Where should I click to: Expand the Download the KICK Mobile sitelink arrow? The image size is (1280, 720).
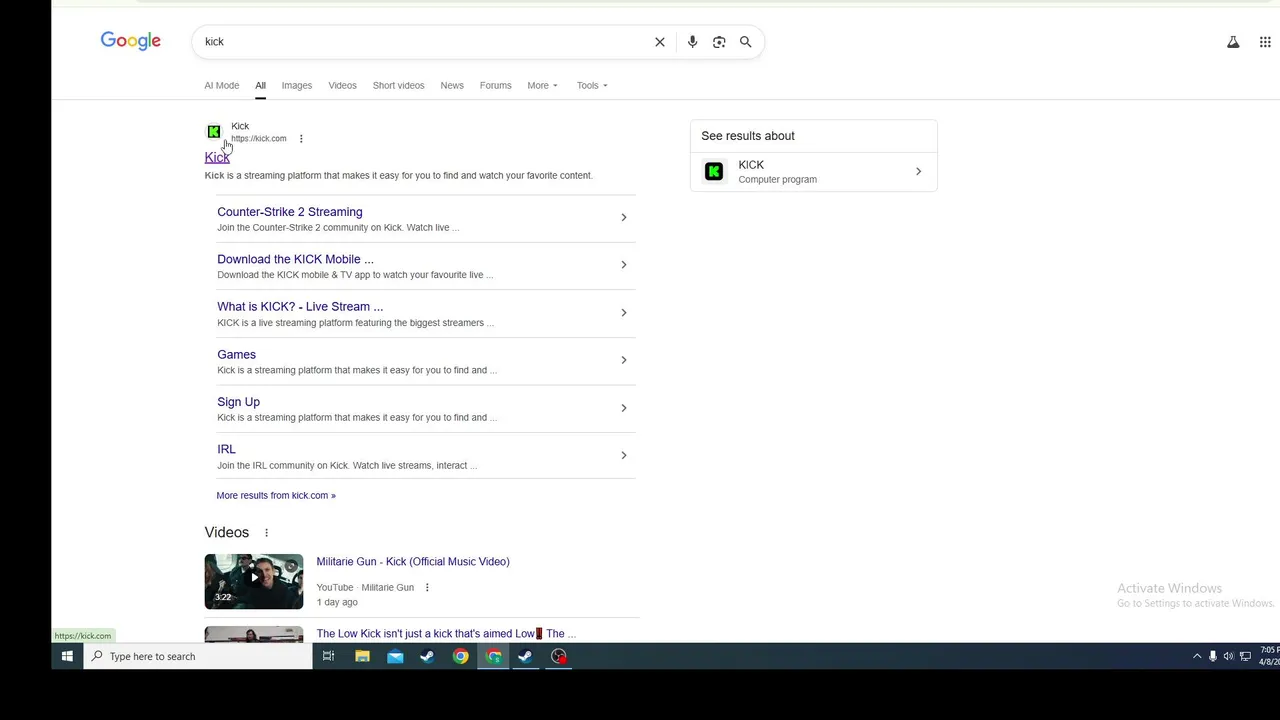(623, 265)
